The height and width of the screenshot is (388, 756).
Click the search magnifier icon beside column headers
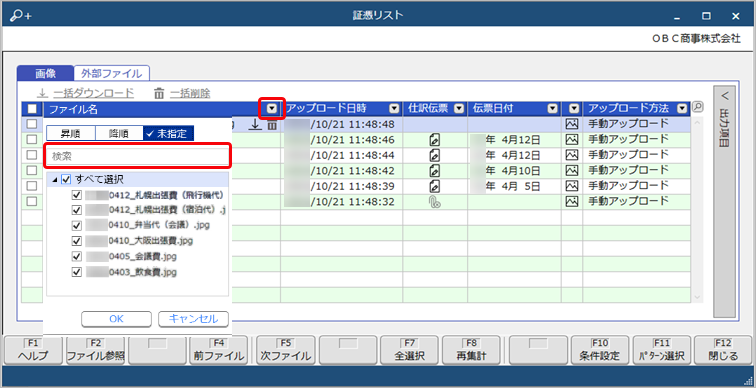point(697,107)
